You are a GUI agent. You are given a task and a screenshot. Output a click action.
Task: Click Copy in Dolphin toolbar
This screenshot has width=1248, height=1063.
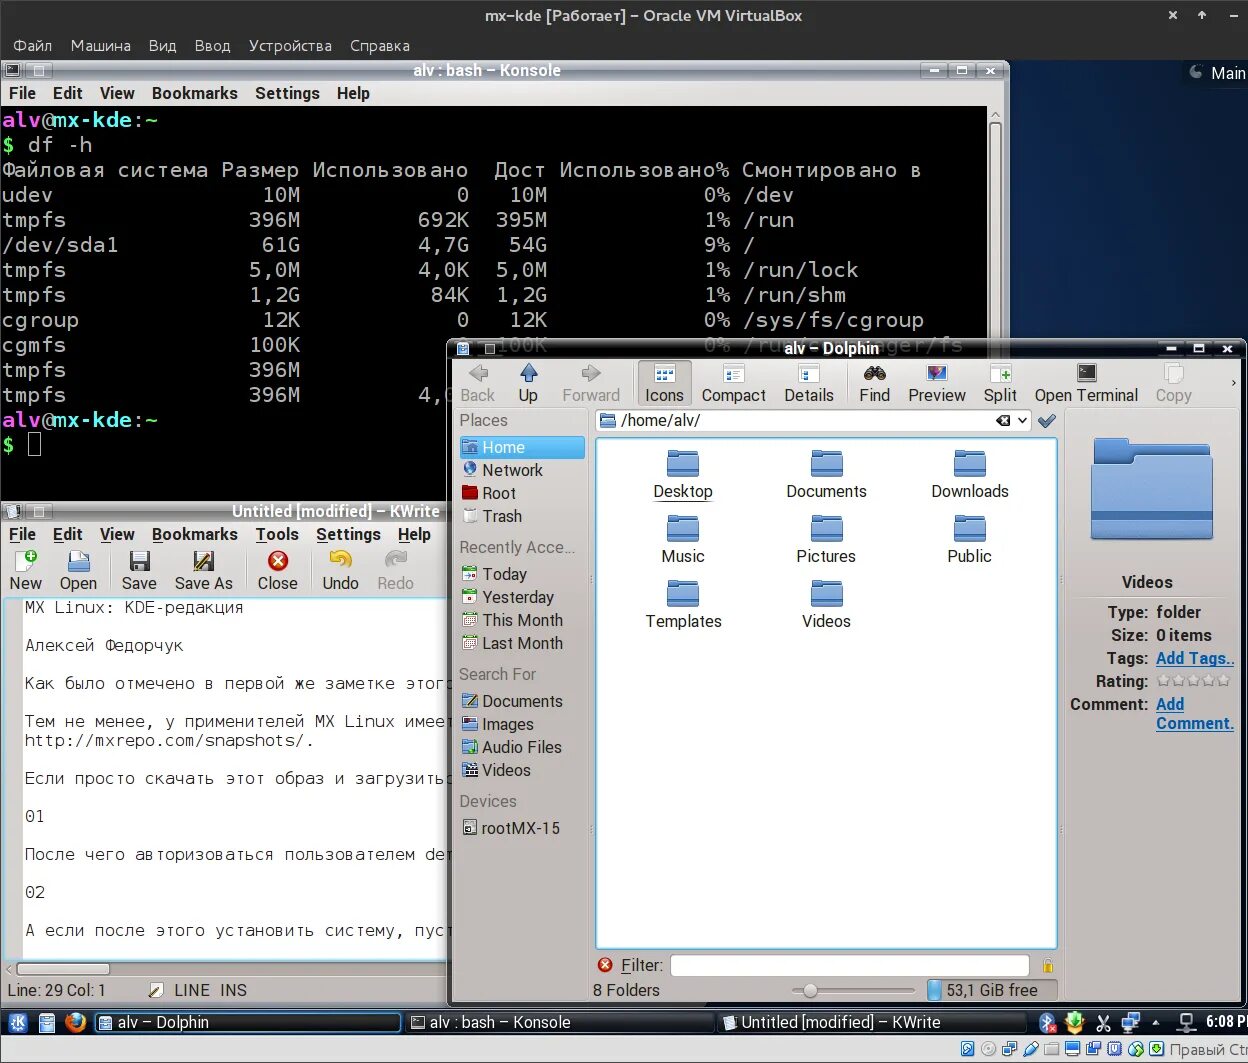[x=1173, y=383]
